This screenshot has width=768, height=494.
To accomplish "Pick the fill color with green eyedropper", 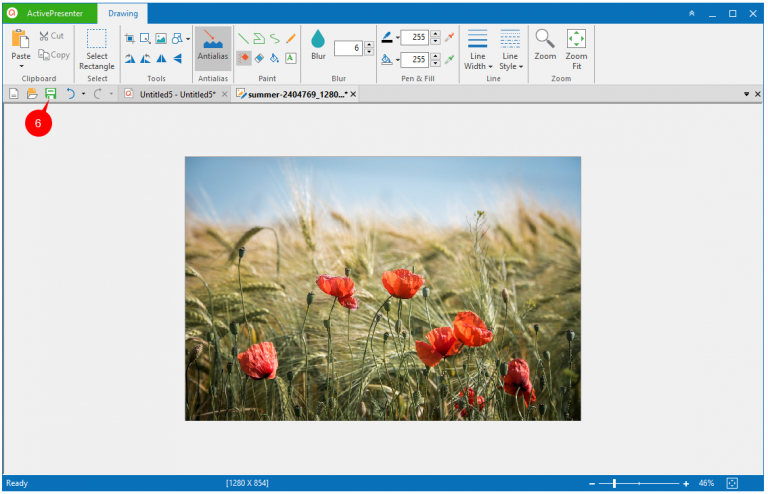I will (449, 59).
